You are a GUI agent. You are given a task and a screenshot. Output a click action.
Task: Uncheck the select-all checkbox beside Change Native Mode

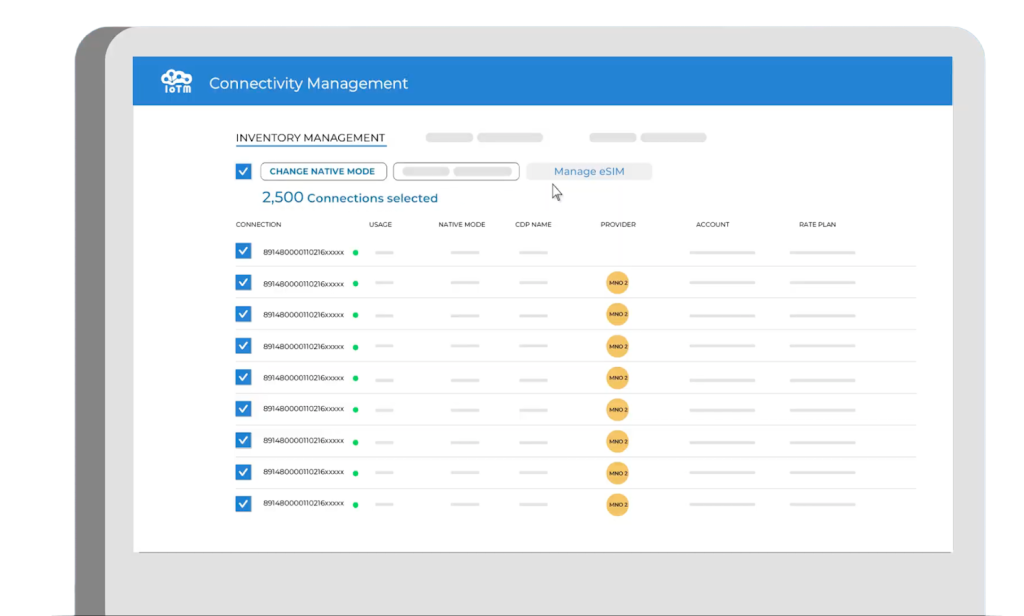pos(243,171)
